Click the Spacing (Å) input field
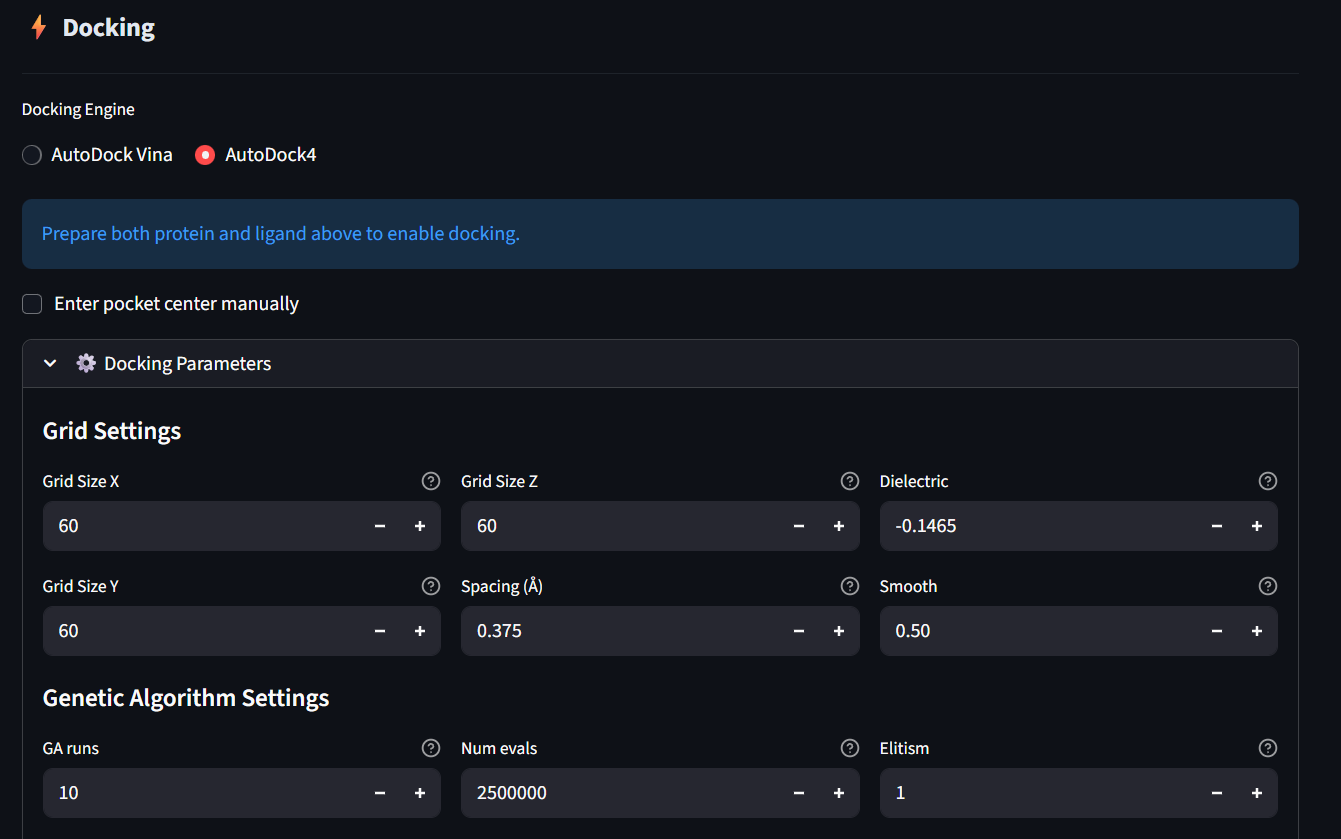Image resolution: width=1341 pixels, height=839 pixels. pos(620,631)
